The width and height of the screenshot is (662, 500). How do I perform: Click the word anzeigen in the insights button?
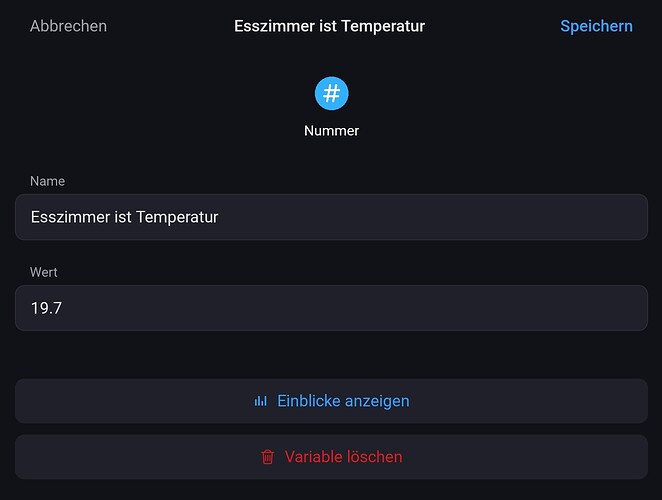pos(377,401)
